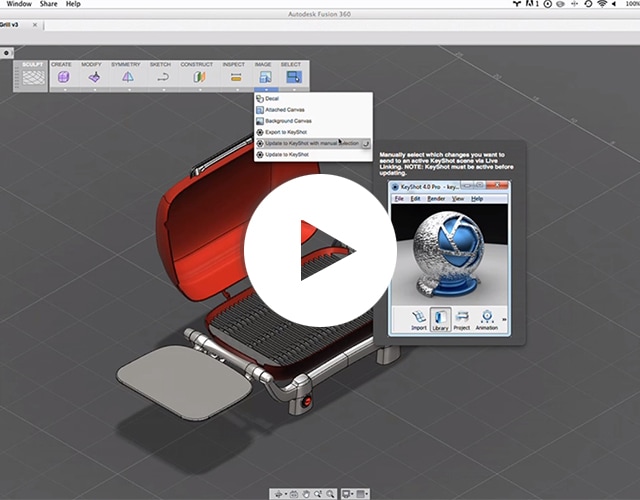Choose Background Canvas menu item

coord(313,121)
